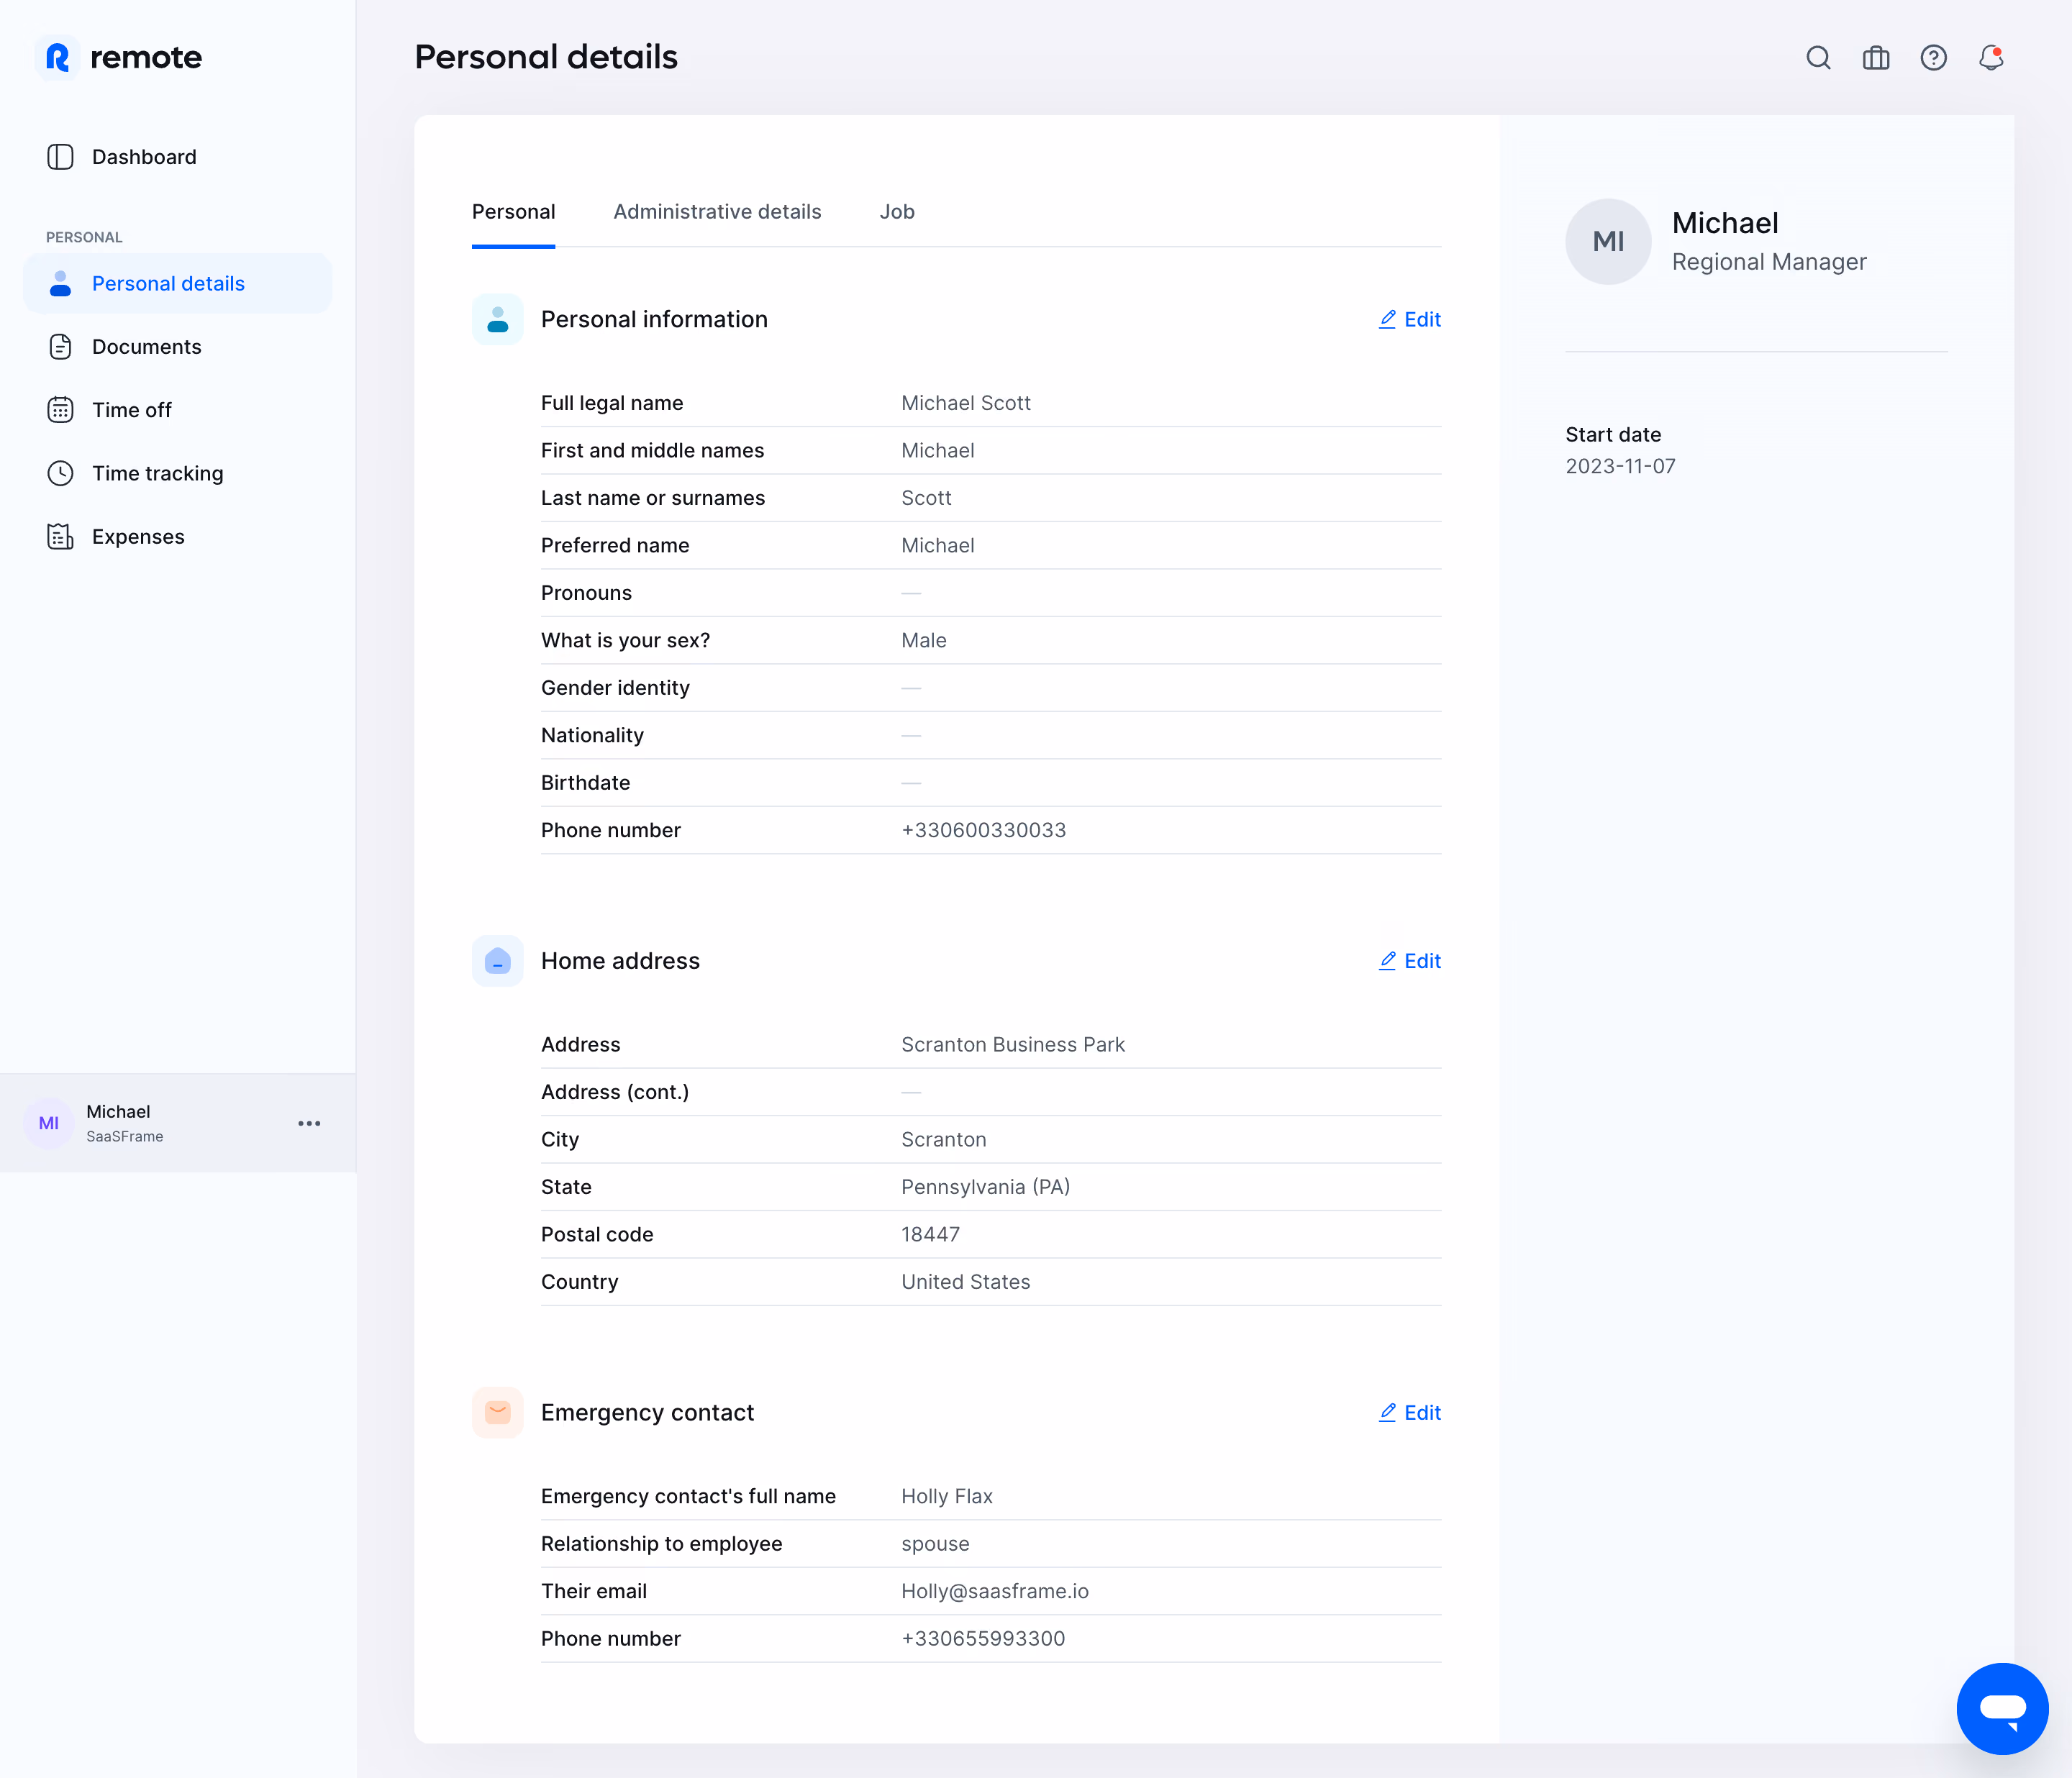Click the emergency phone +330655993300
2072x1778 pixels.
pos(983,1639)
